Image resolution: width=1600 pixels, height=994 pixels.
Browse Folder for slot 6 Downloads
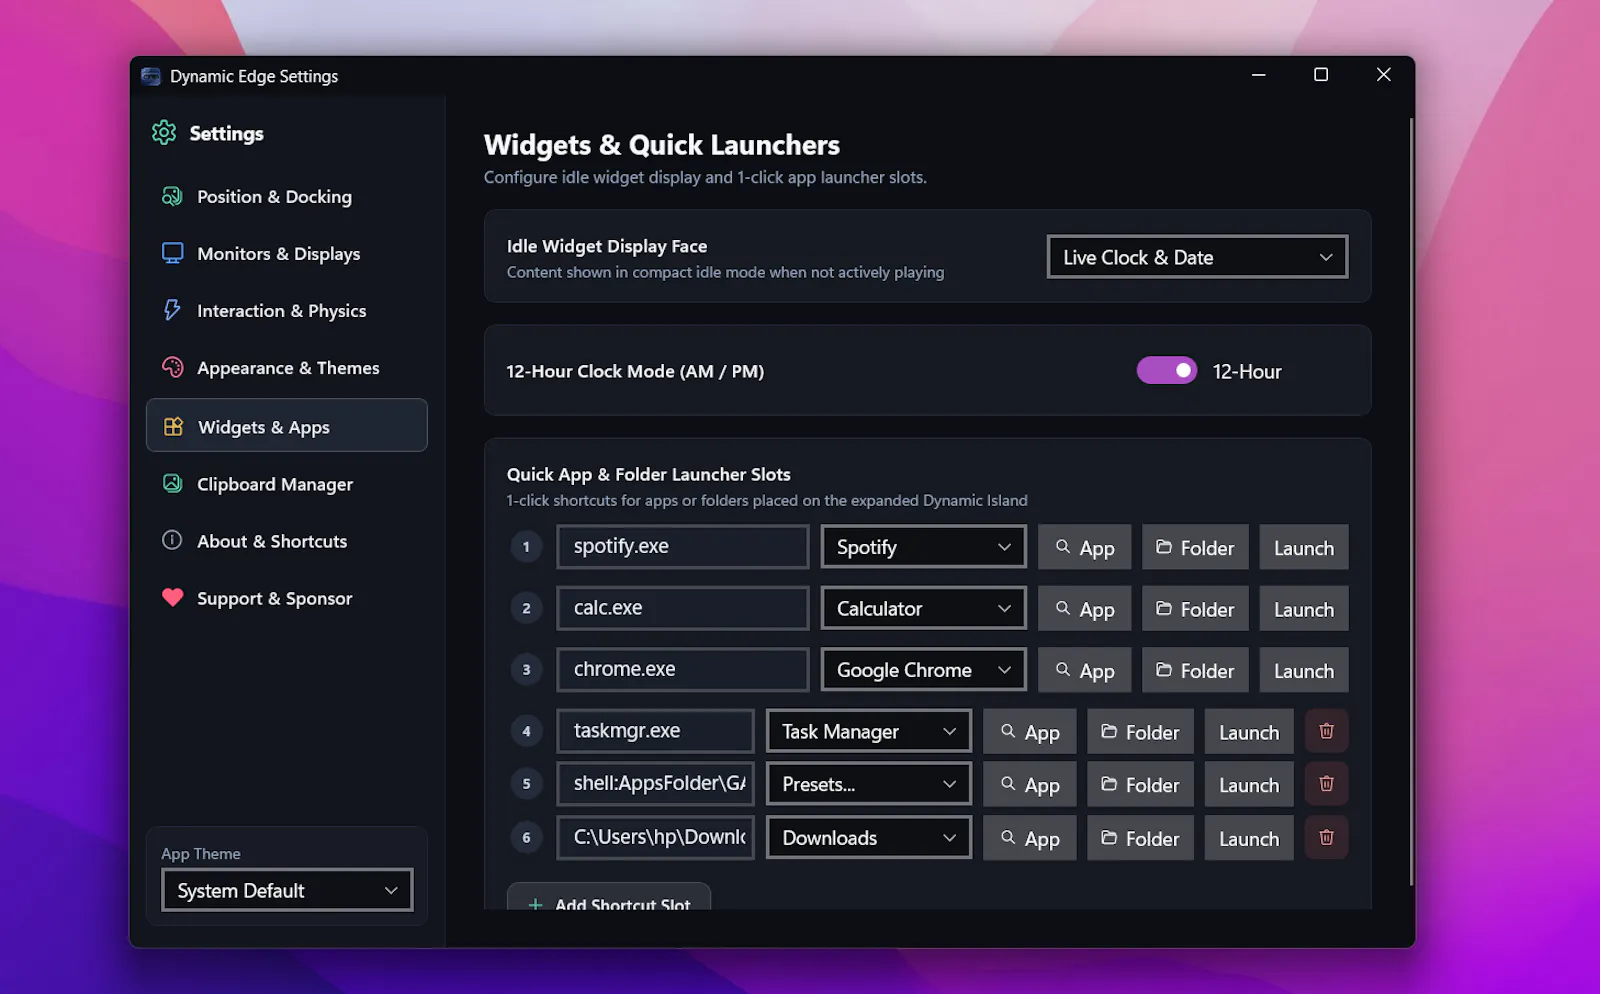click(x=1140, y=838)
